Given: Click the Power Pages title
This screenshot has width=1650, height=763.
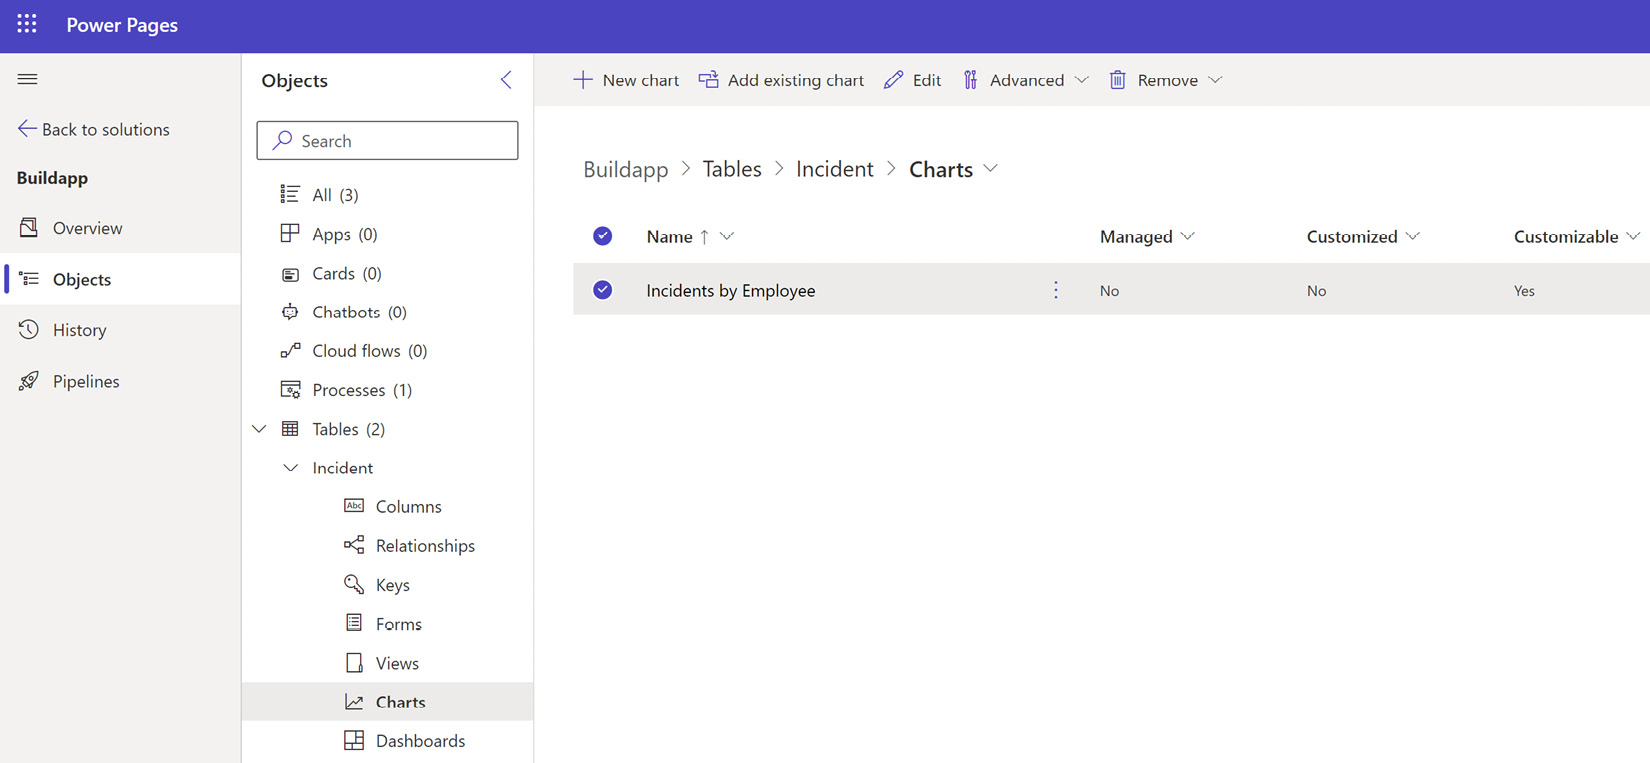Looking at the screenshot, I should 122,25.
